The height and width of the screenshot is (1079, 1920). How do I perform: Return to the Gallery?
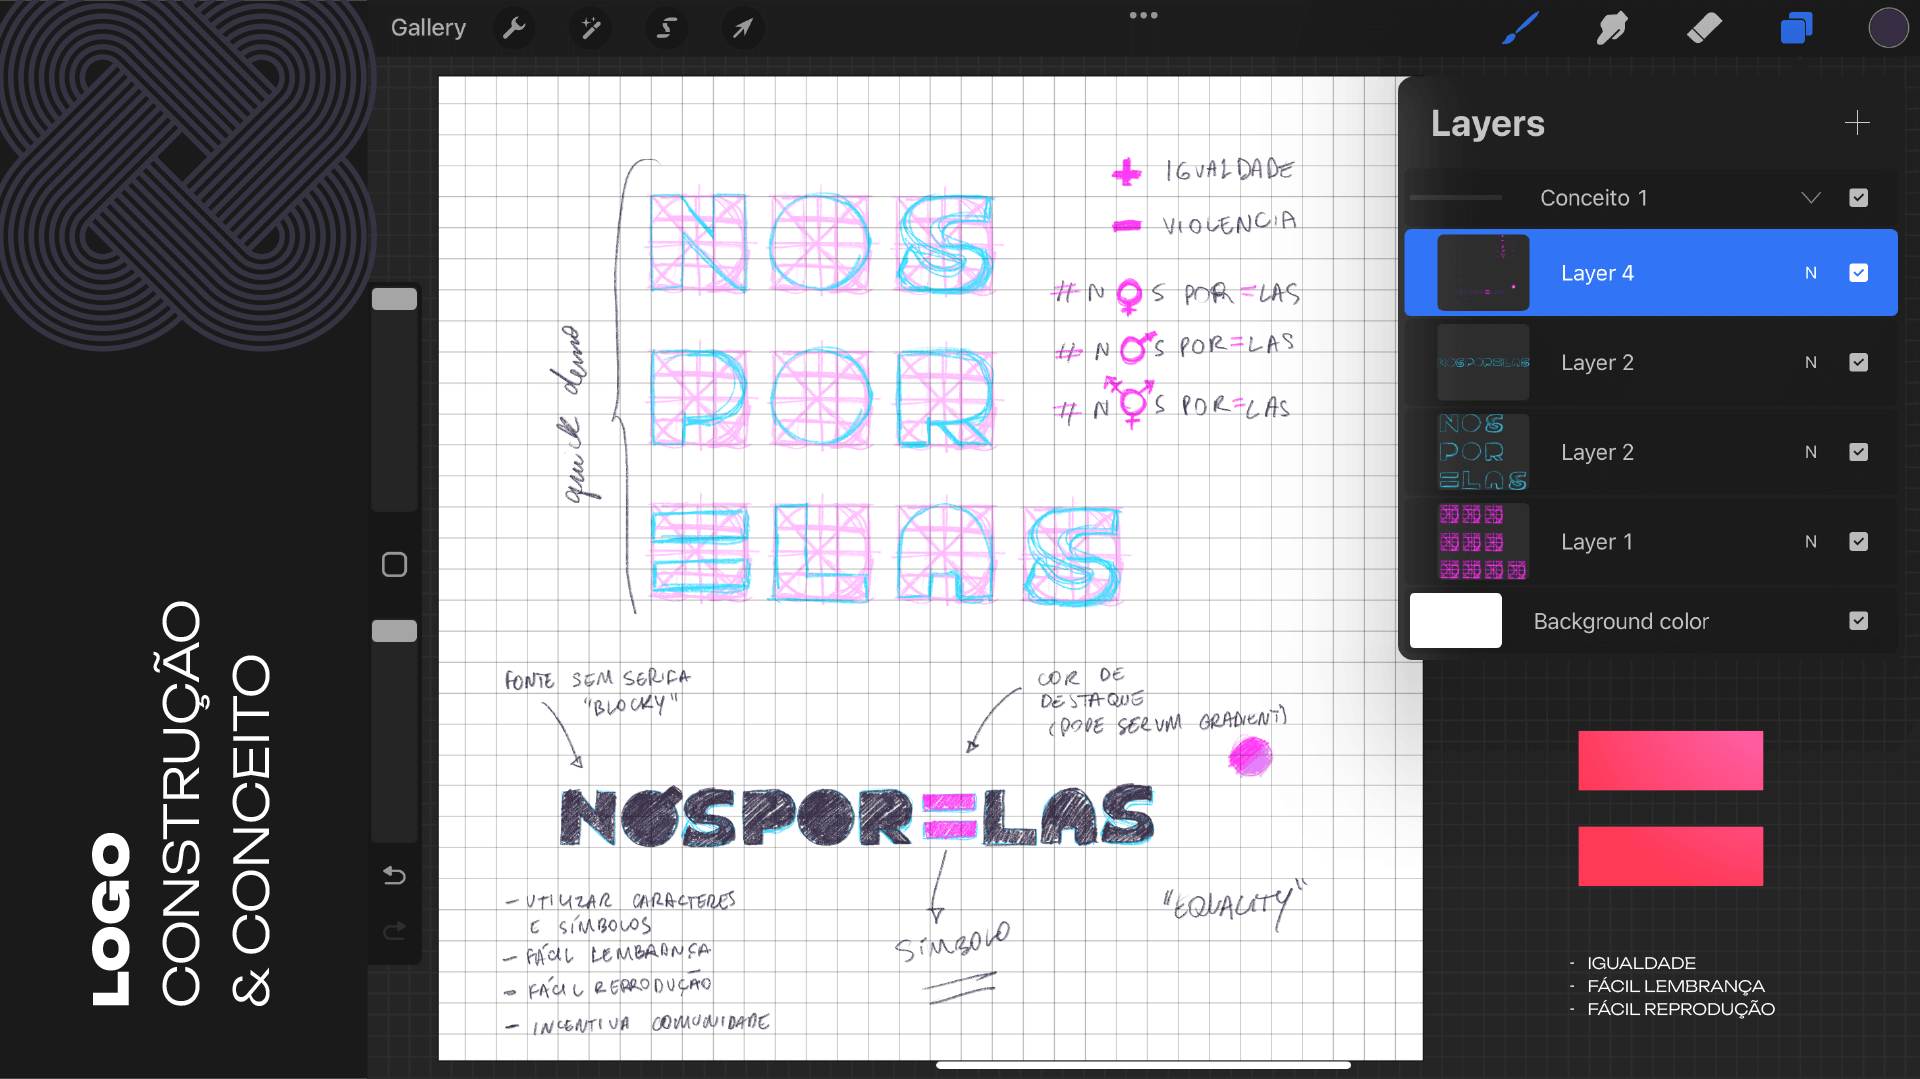pyautogui.click(x=428, y=28)
